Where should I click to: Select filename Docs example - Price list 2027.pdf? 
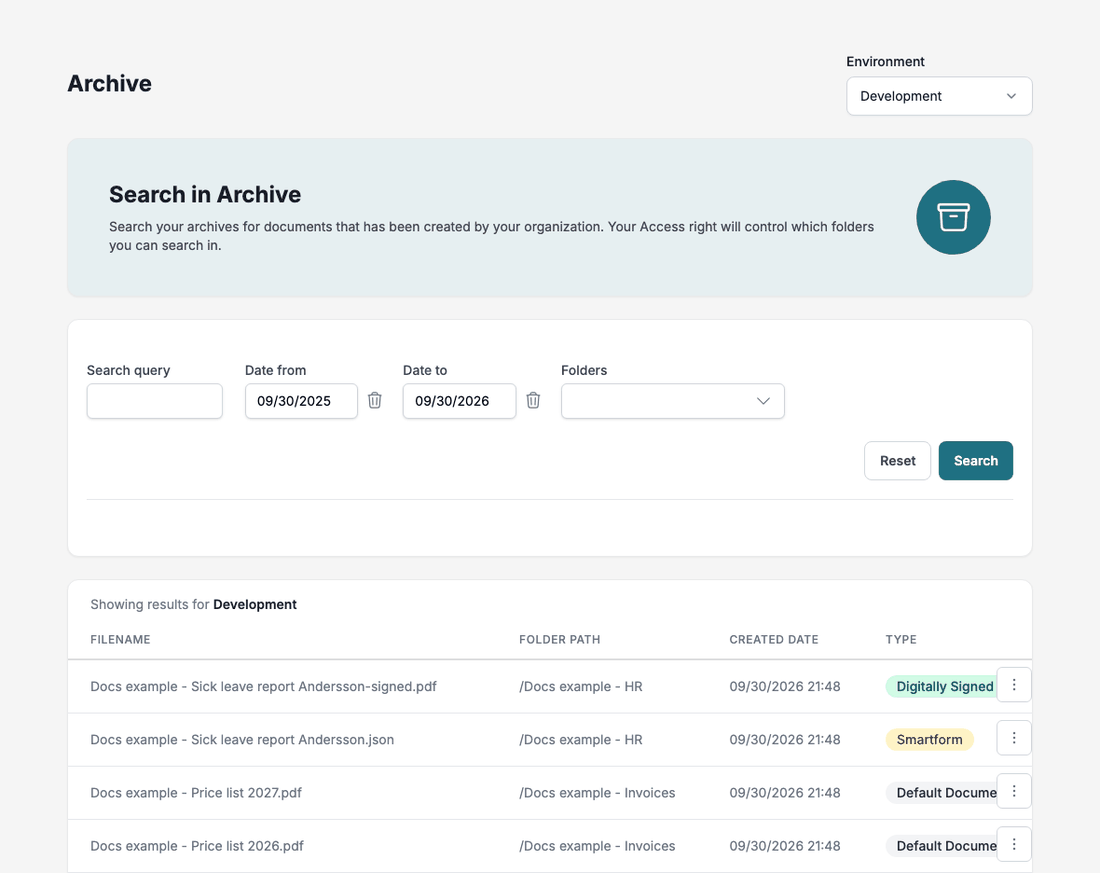coord(196,793)
